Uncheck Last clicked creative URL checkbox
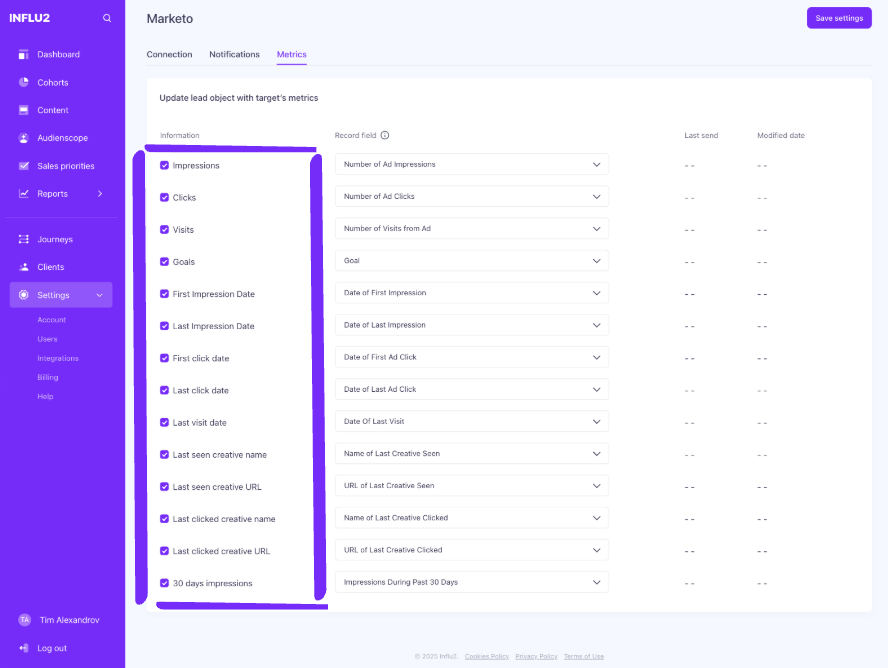888x668 pixels. pyautogui.click(x=164, y=551)
